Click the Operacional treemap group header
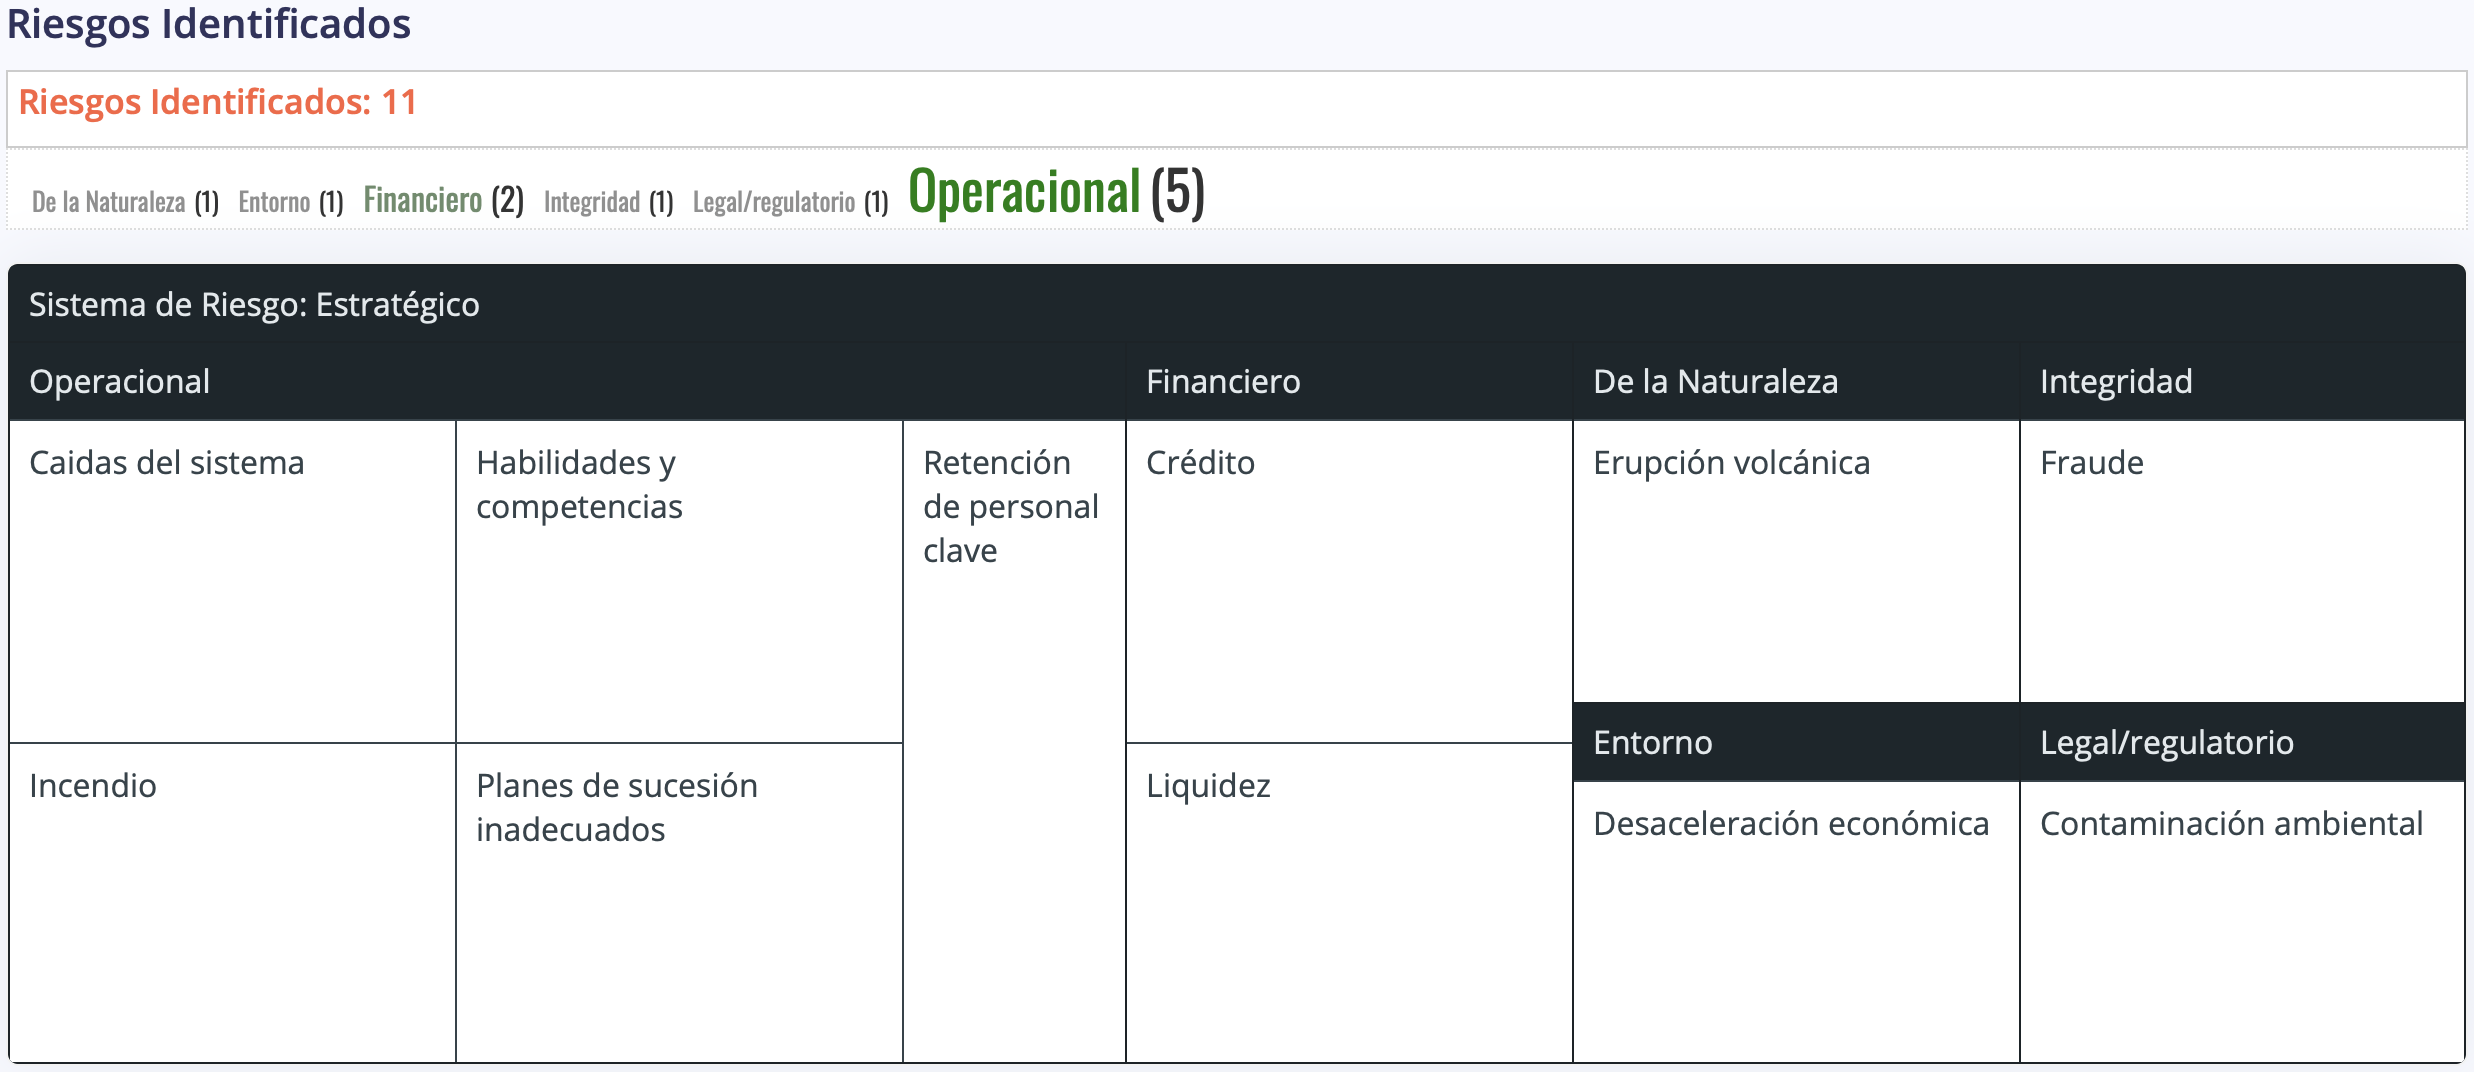This screenshot has width=2474, height=1072. click(x=120, y=382)
